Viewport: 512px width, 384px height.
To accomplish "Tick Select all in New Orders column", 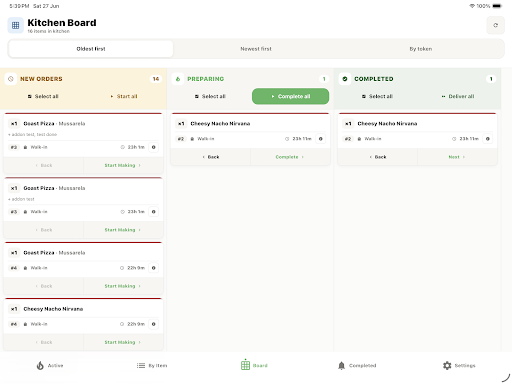I will [x=43, y=96].
